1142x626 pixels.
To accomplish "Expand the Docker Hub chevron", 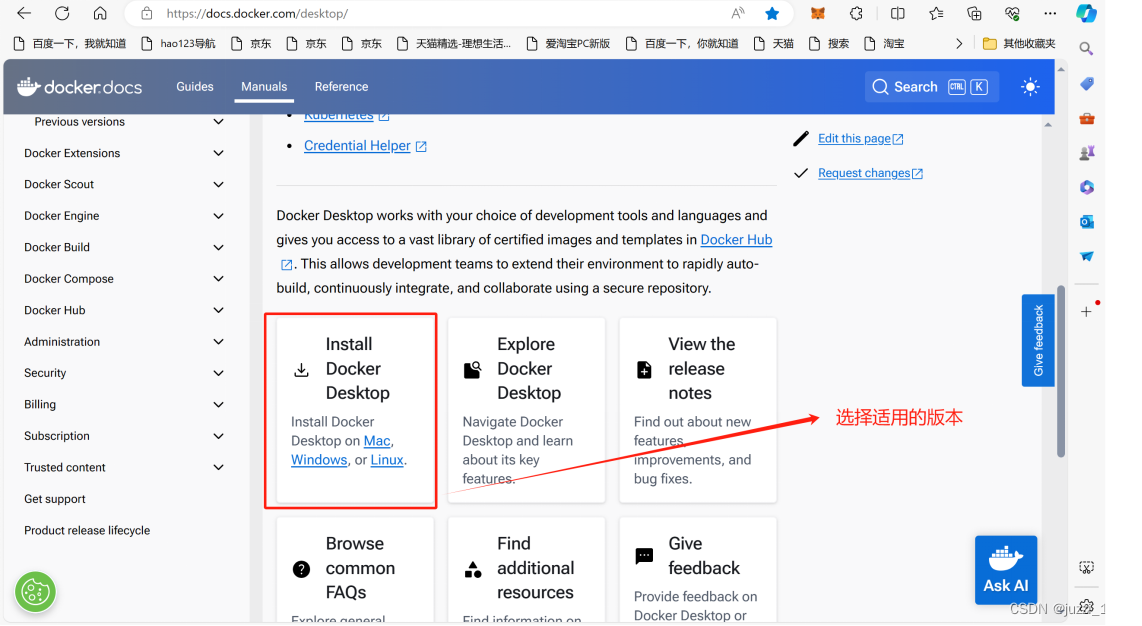I will [x=218, y=310].
